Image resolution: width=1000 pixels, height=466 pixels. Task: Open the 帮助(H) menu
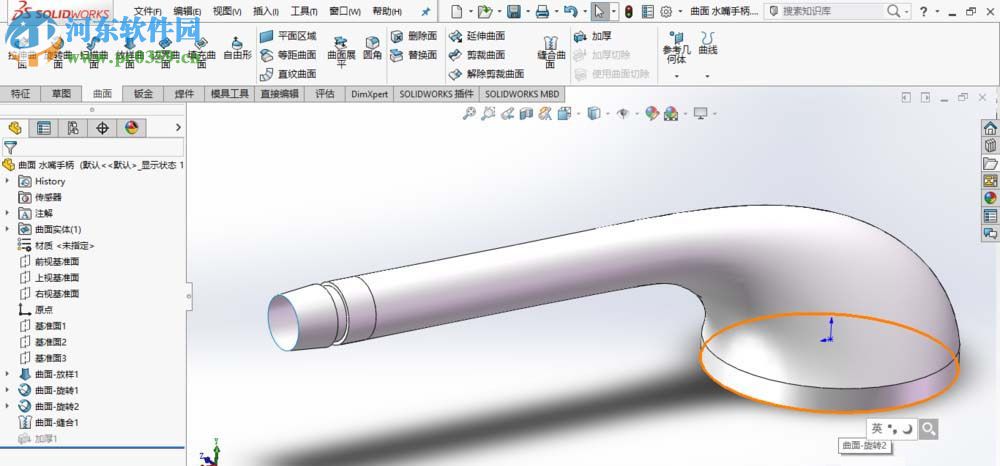(387, 11)
